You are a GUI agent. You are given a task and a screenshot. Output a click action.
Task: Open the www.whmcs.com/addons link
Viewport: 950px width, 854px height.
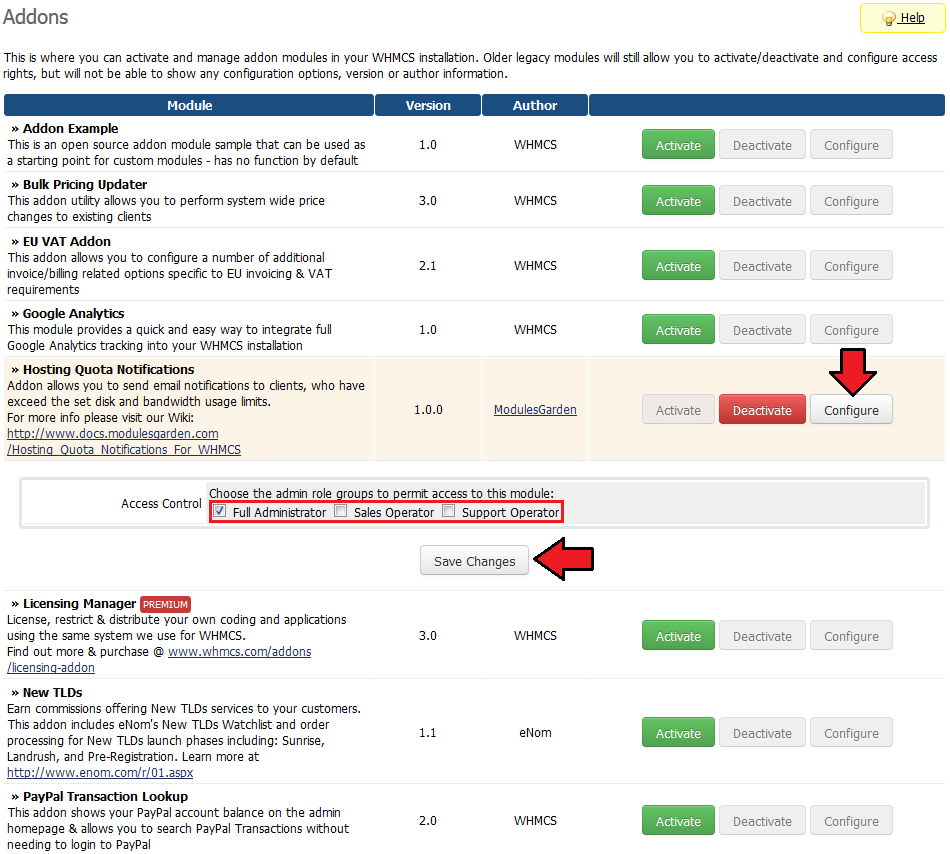pyautogui.click(x=239, y=652)
